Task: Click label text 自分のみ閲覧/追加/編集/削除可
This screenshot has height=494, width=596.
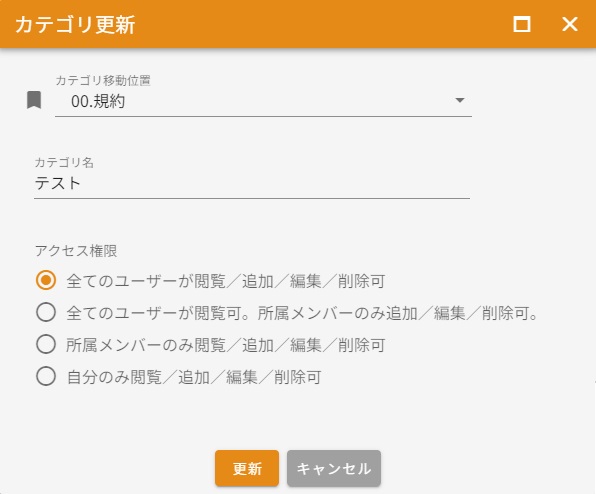Action: (194, 377)
